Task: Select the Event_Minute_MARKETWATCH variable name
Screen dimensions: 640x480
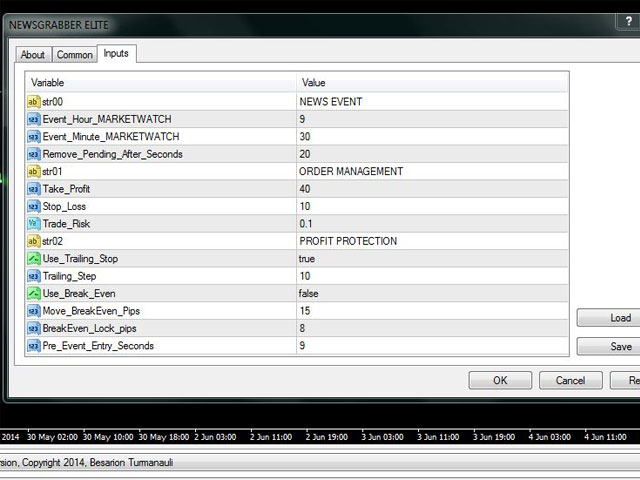Action: tap(111, 137)
